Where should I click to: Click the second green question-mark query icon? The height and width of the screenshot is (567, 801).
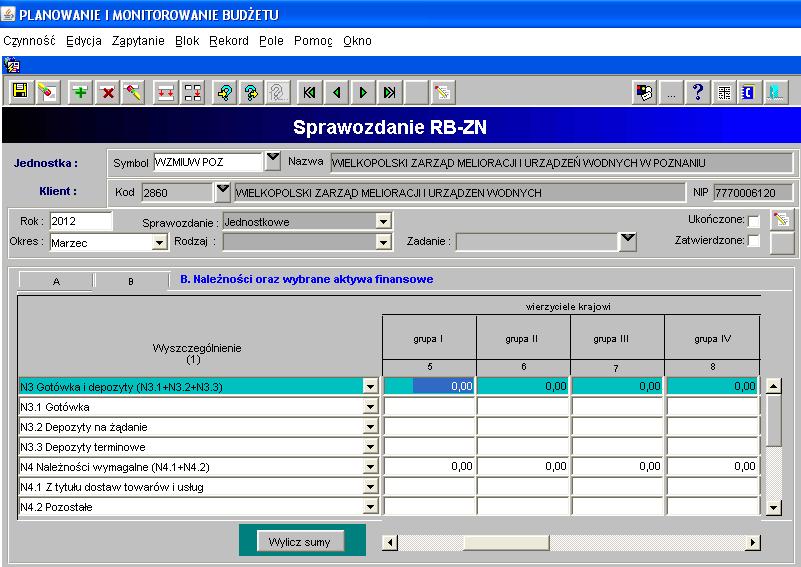point(251,92)
